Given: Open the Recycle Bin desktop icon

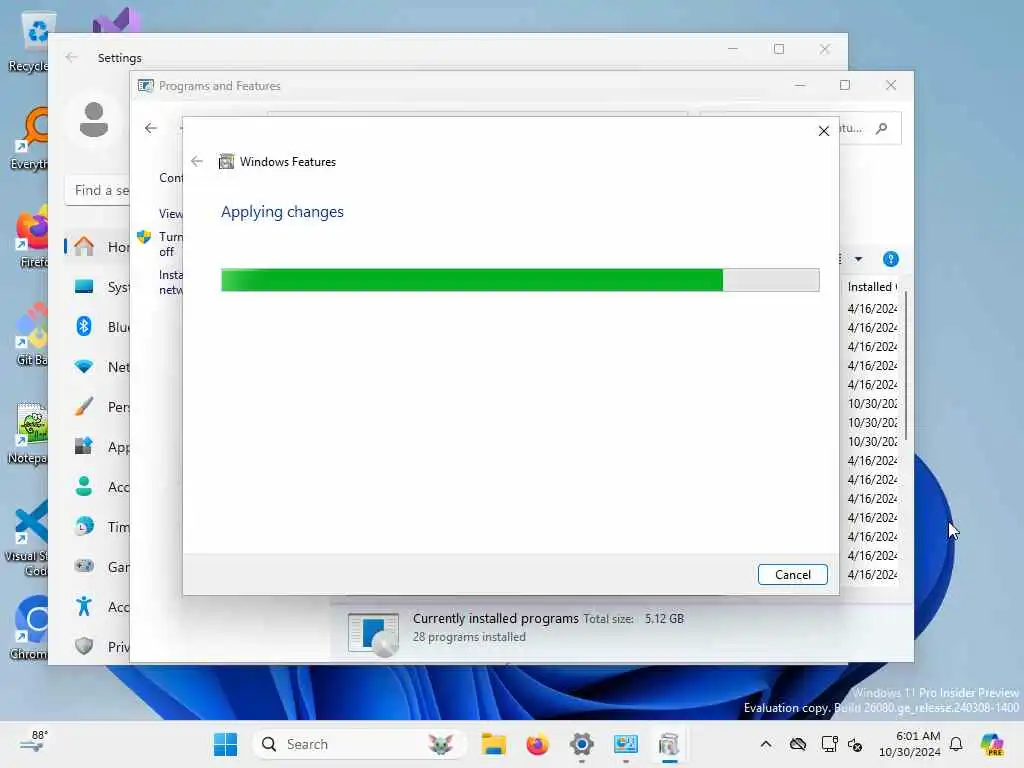Looking at the screenshot, I should click(x=29, y=40).
